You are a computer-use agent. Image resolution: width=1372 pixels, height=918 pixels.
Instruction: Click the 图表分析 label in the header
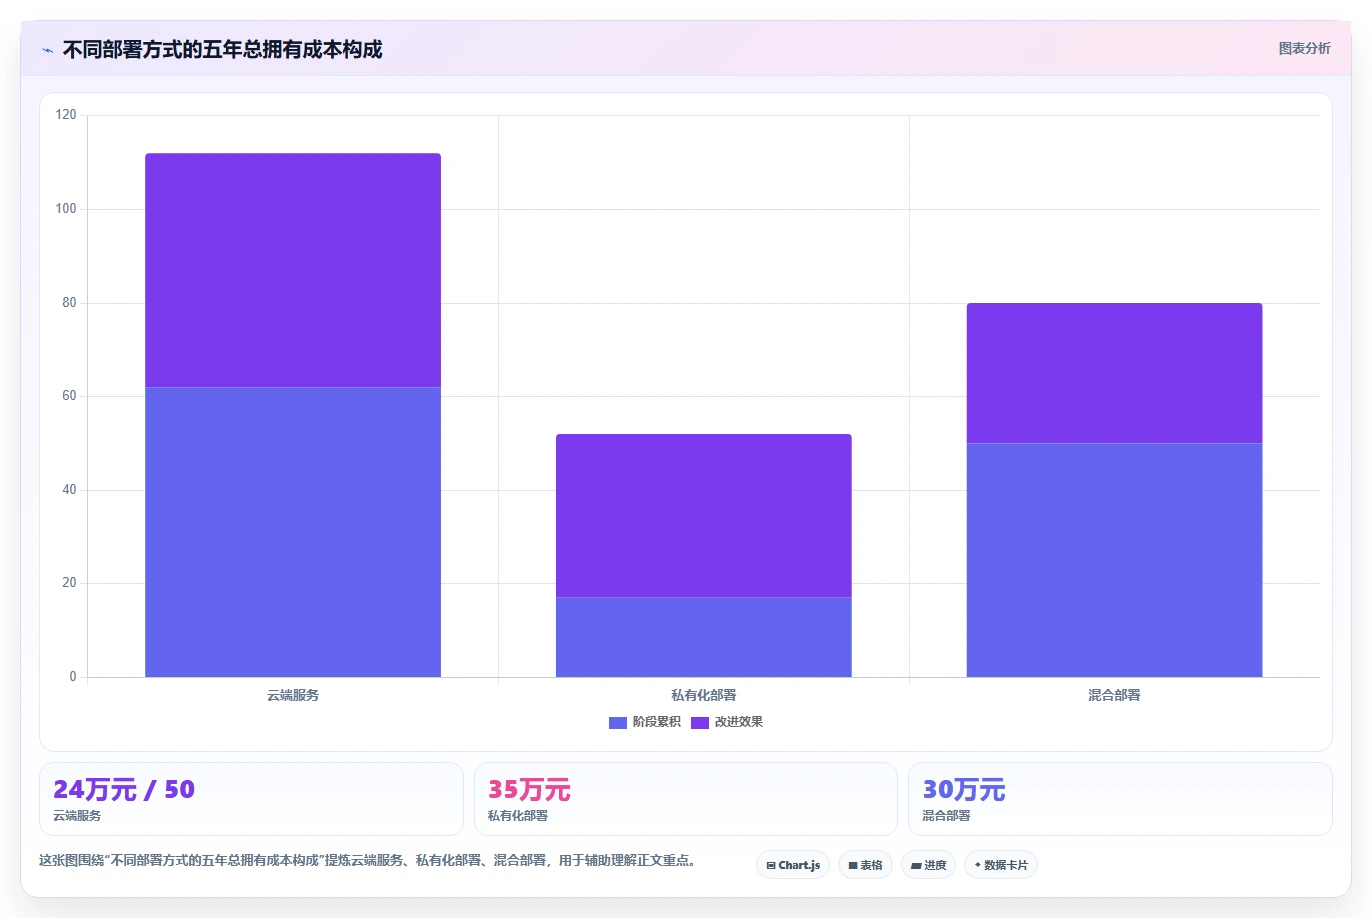[1304, 48]
